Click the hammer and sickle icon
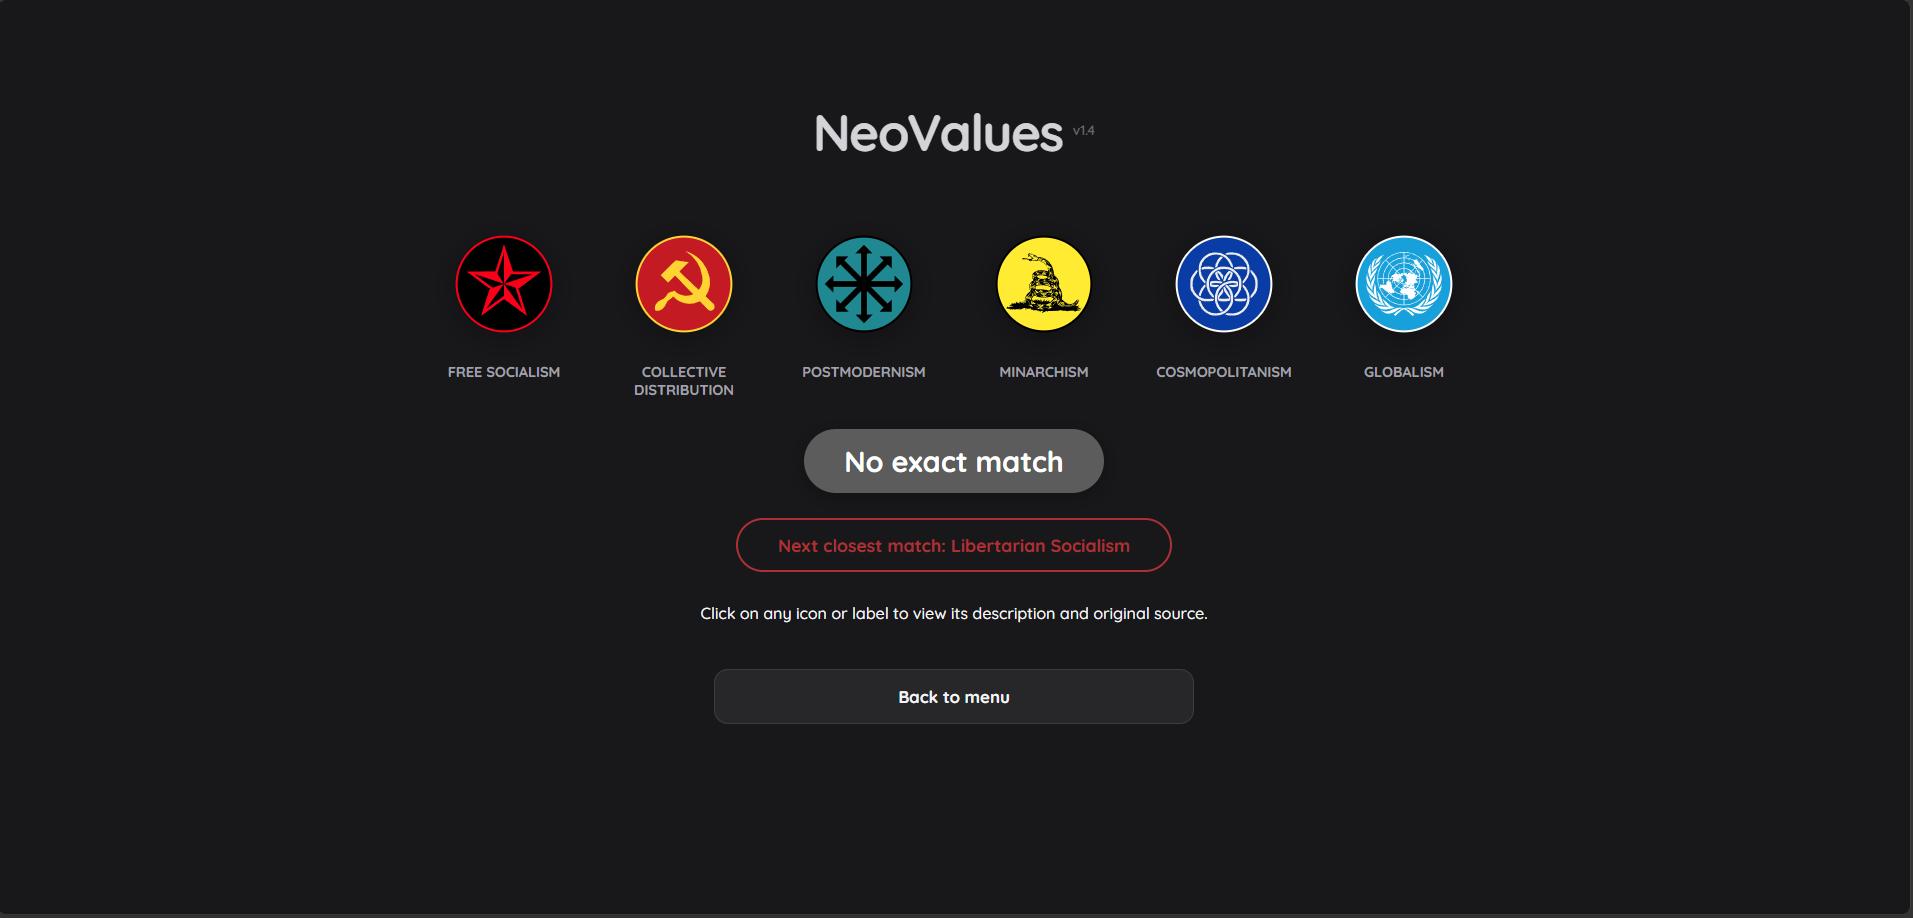Viewport: 1913px width, 918px height. [684, 284]
